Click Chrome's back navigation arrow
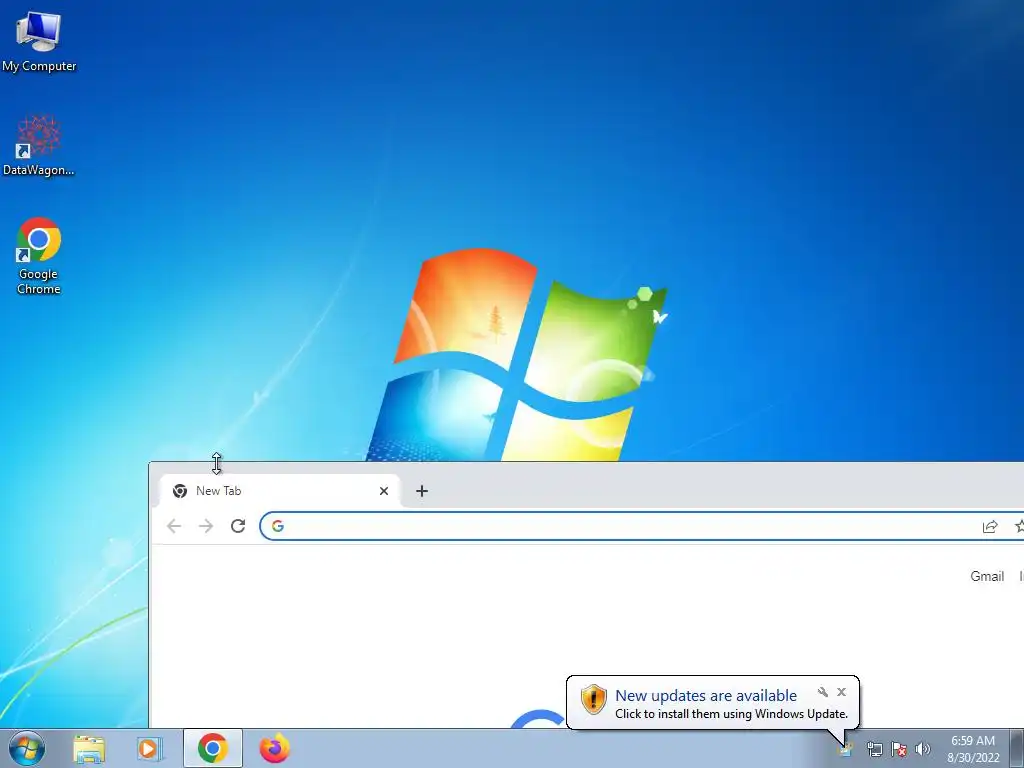1024x768 pixels. [174, 526]
